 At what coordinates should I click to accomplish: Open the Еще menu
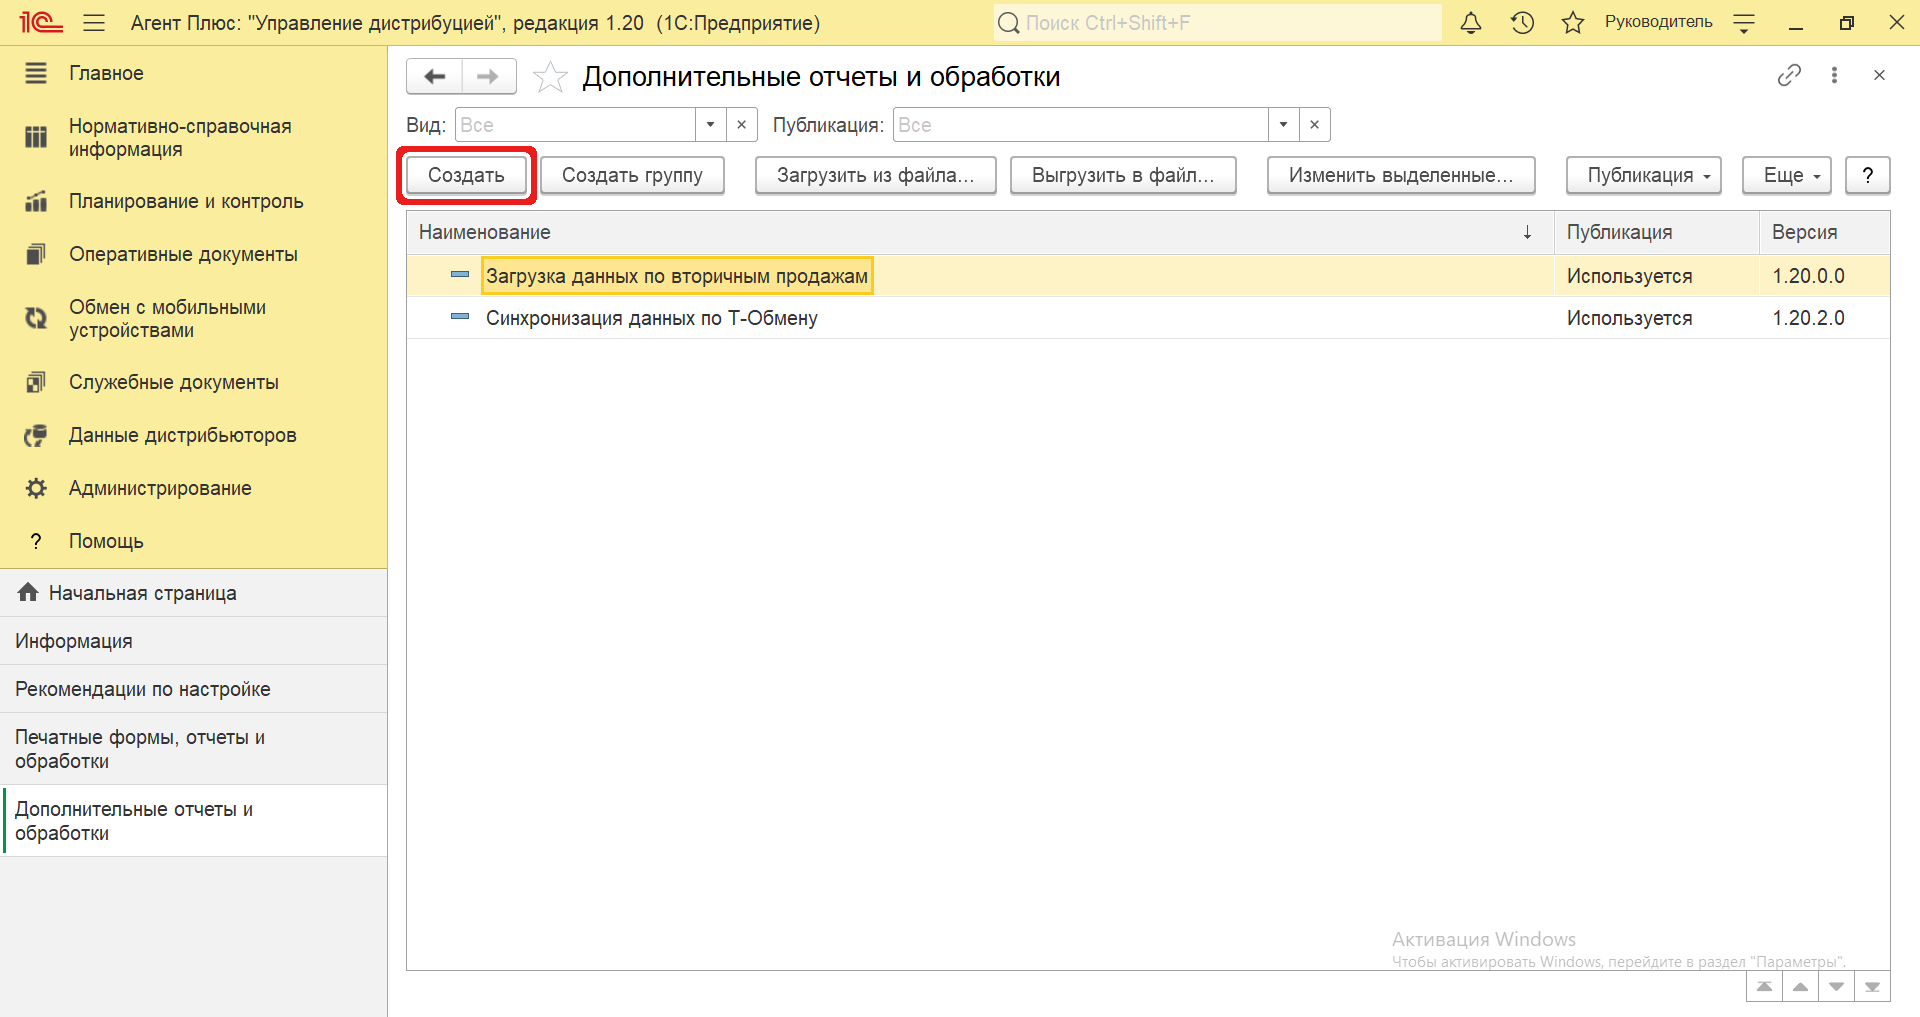point(1786,175)
